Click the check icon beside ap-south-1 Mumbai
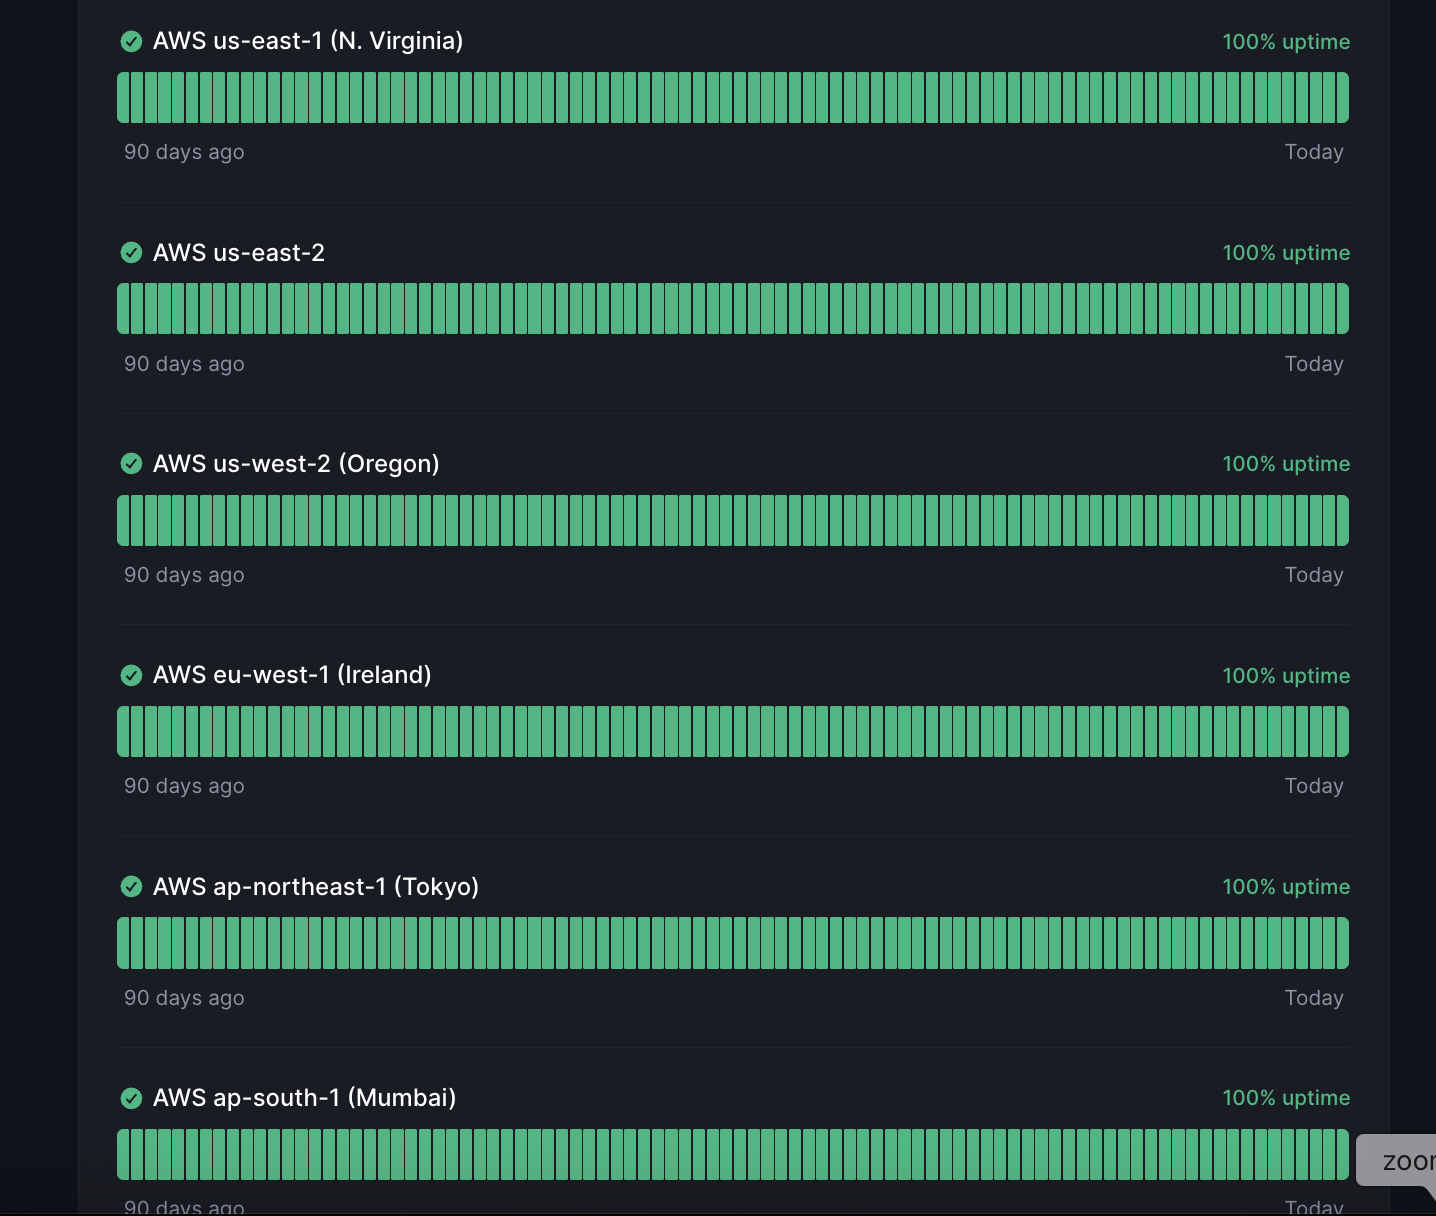1436x1216 pixels. coord(131,1098)
